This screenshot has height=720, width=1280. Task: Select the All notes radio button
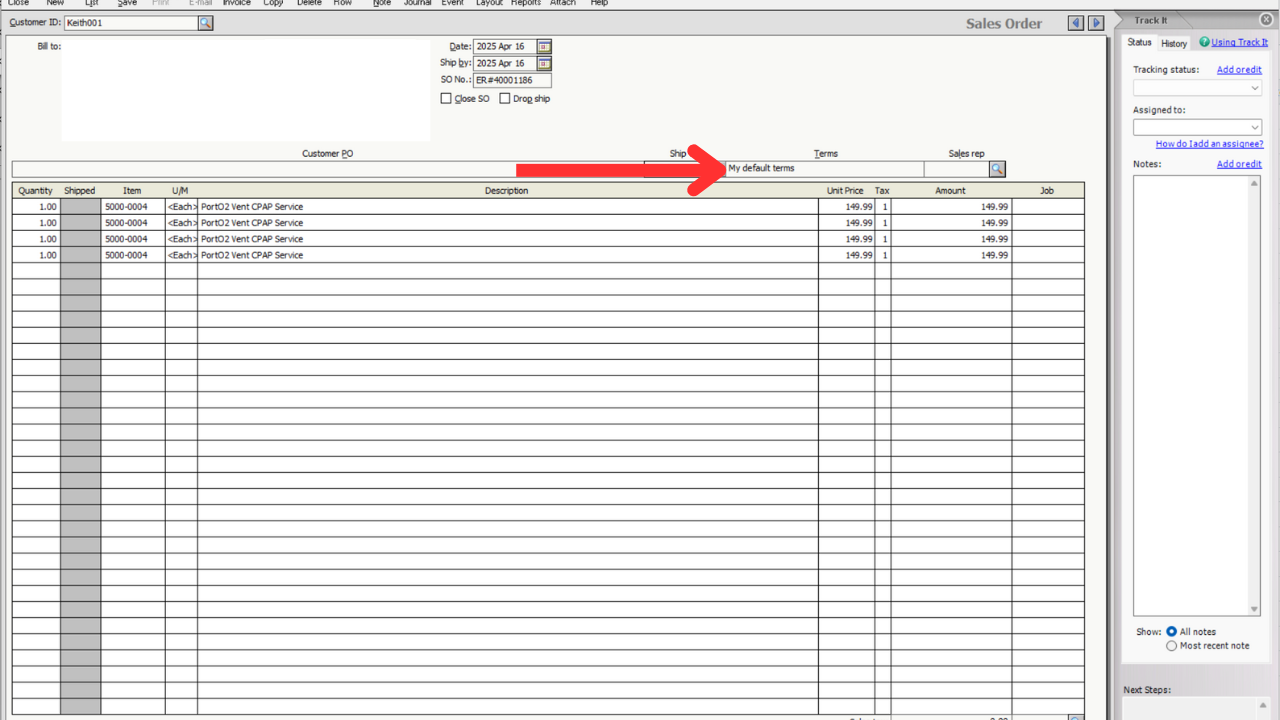1171,632
